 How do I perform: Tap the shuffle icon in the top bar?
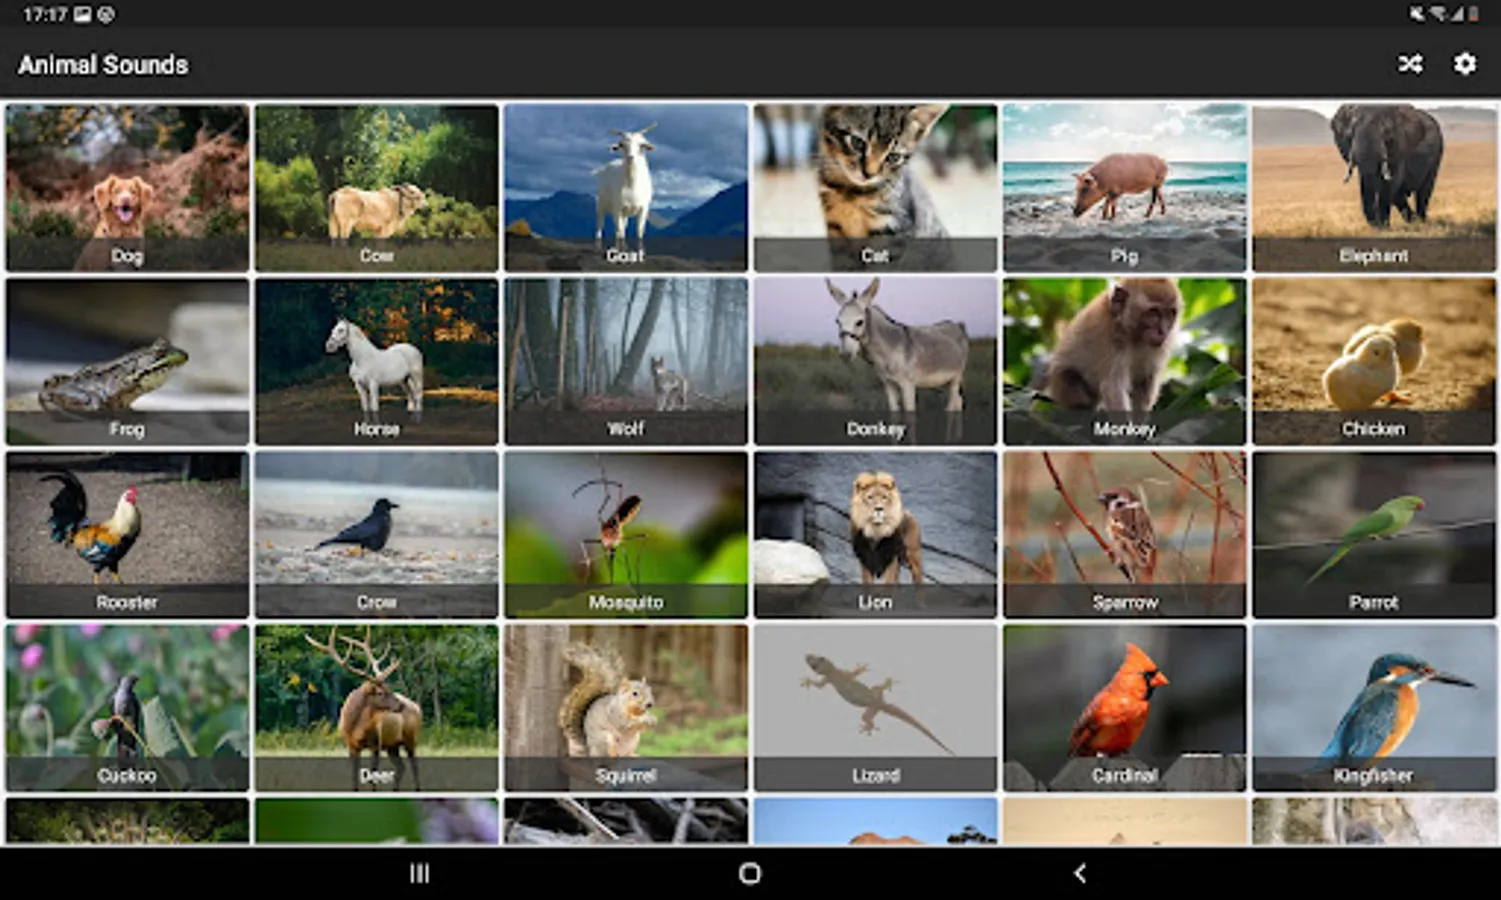coord(1410,64)
